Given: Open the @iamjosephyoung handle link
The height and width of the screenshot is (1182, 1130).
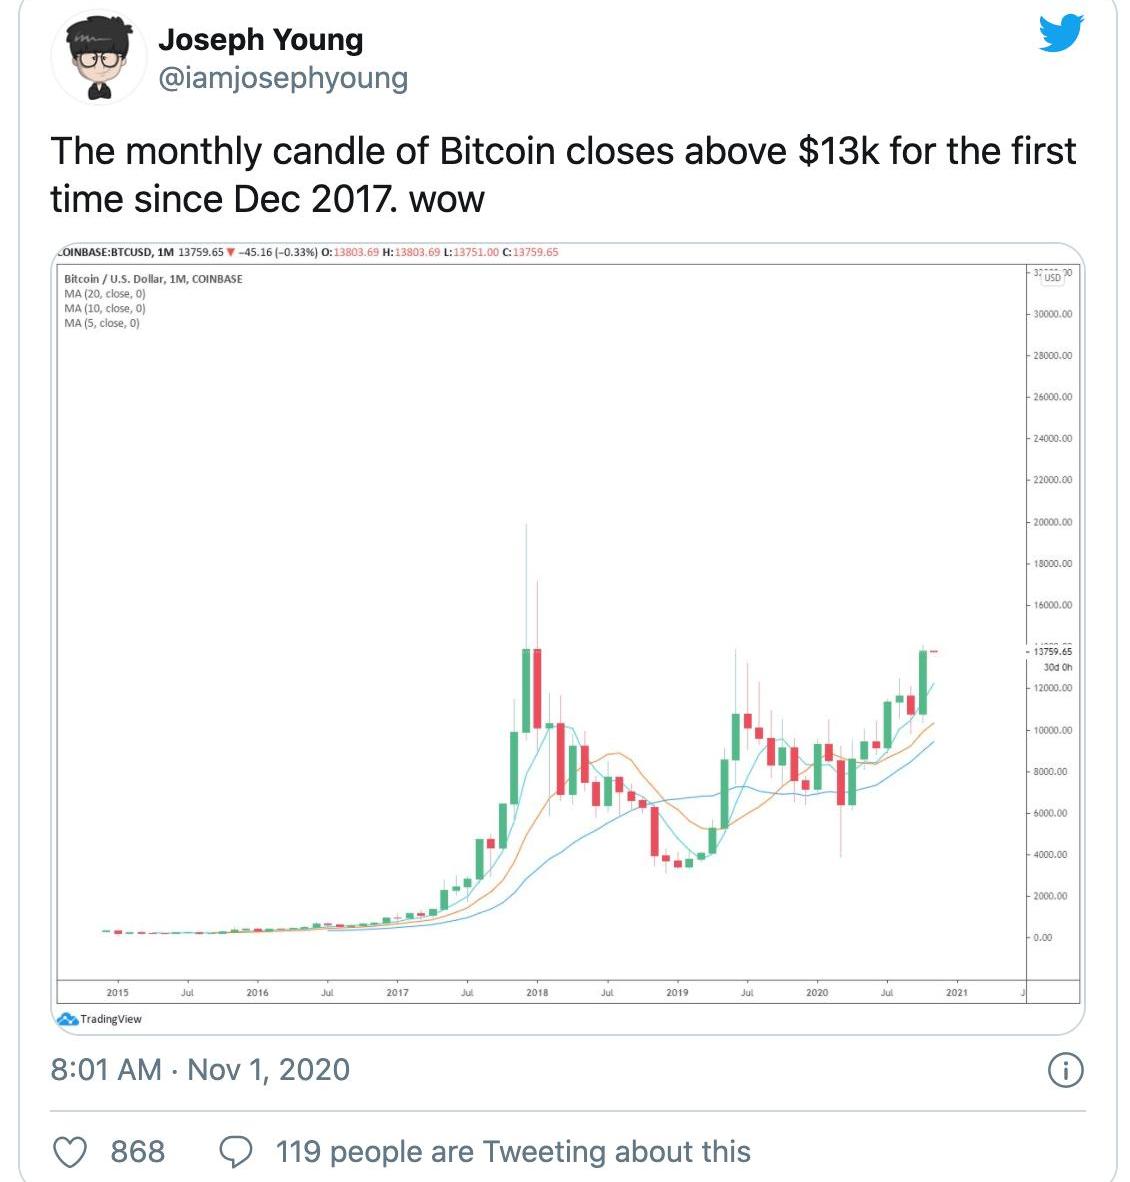Looking at the screenshot, I should point(283,78).
